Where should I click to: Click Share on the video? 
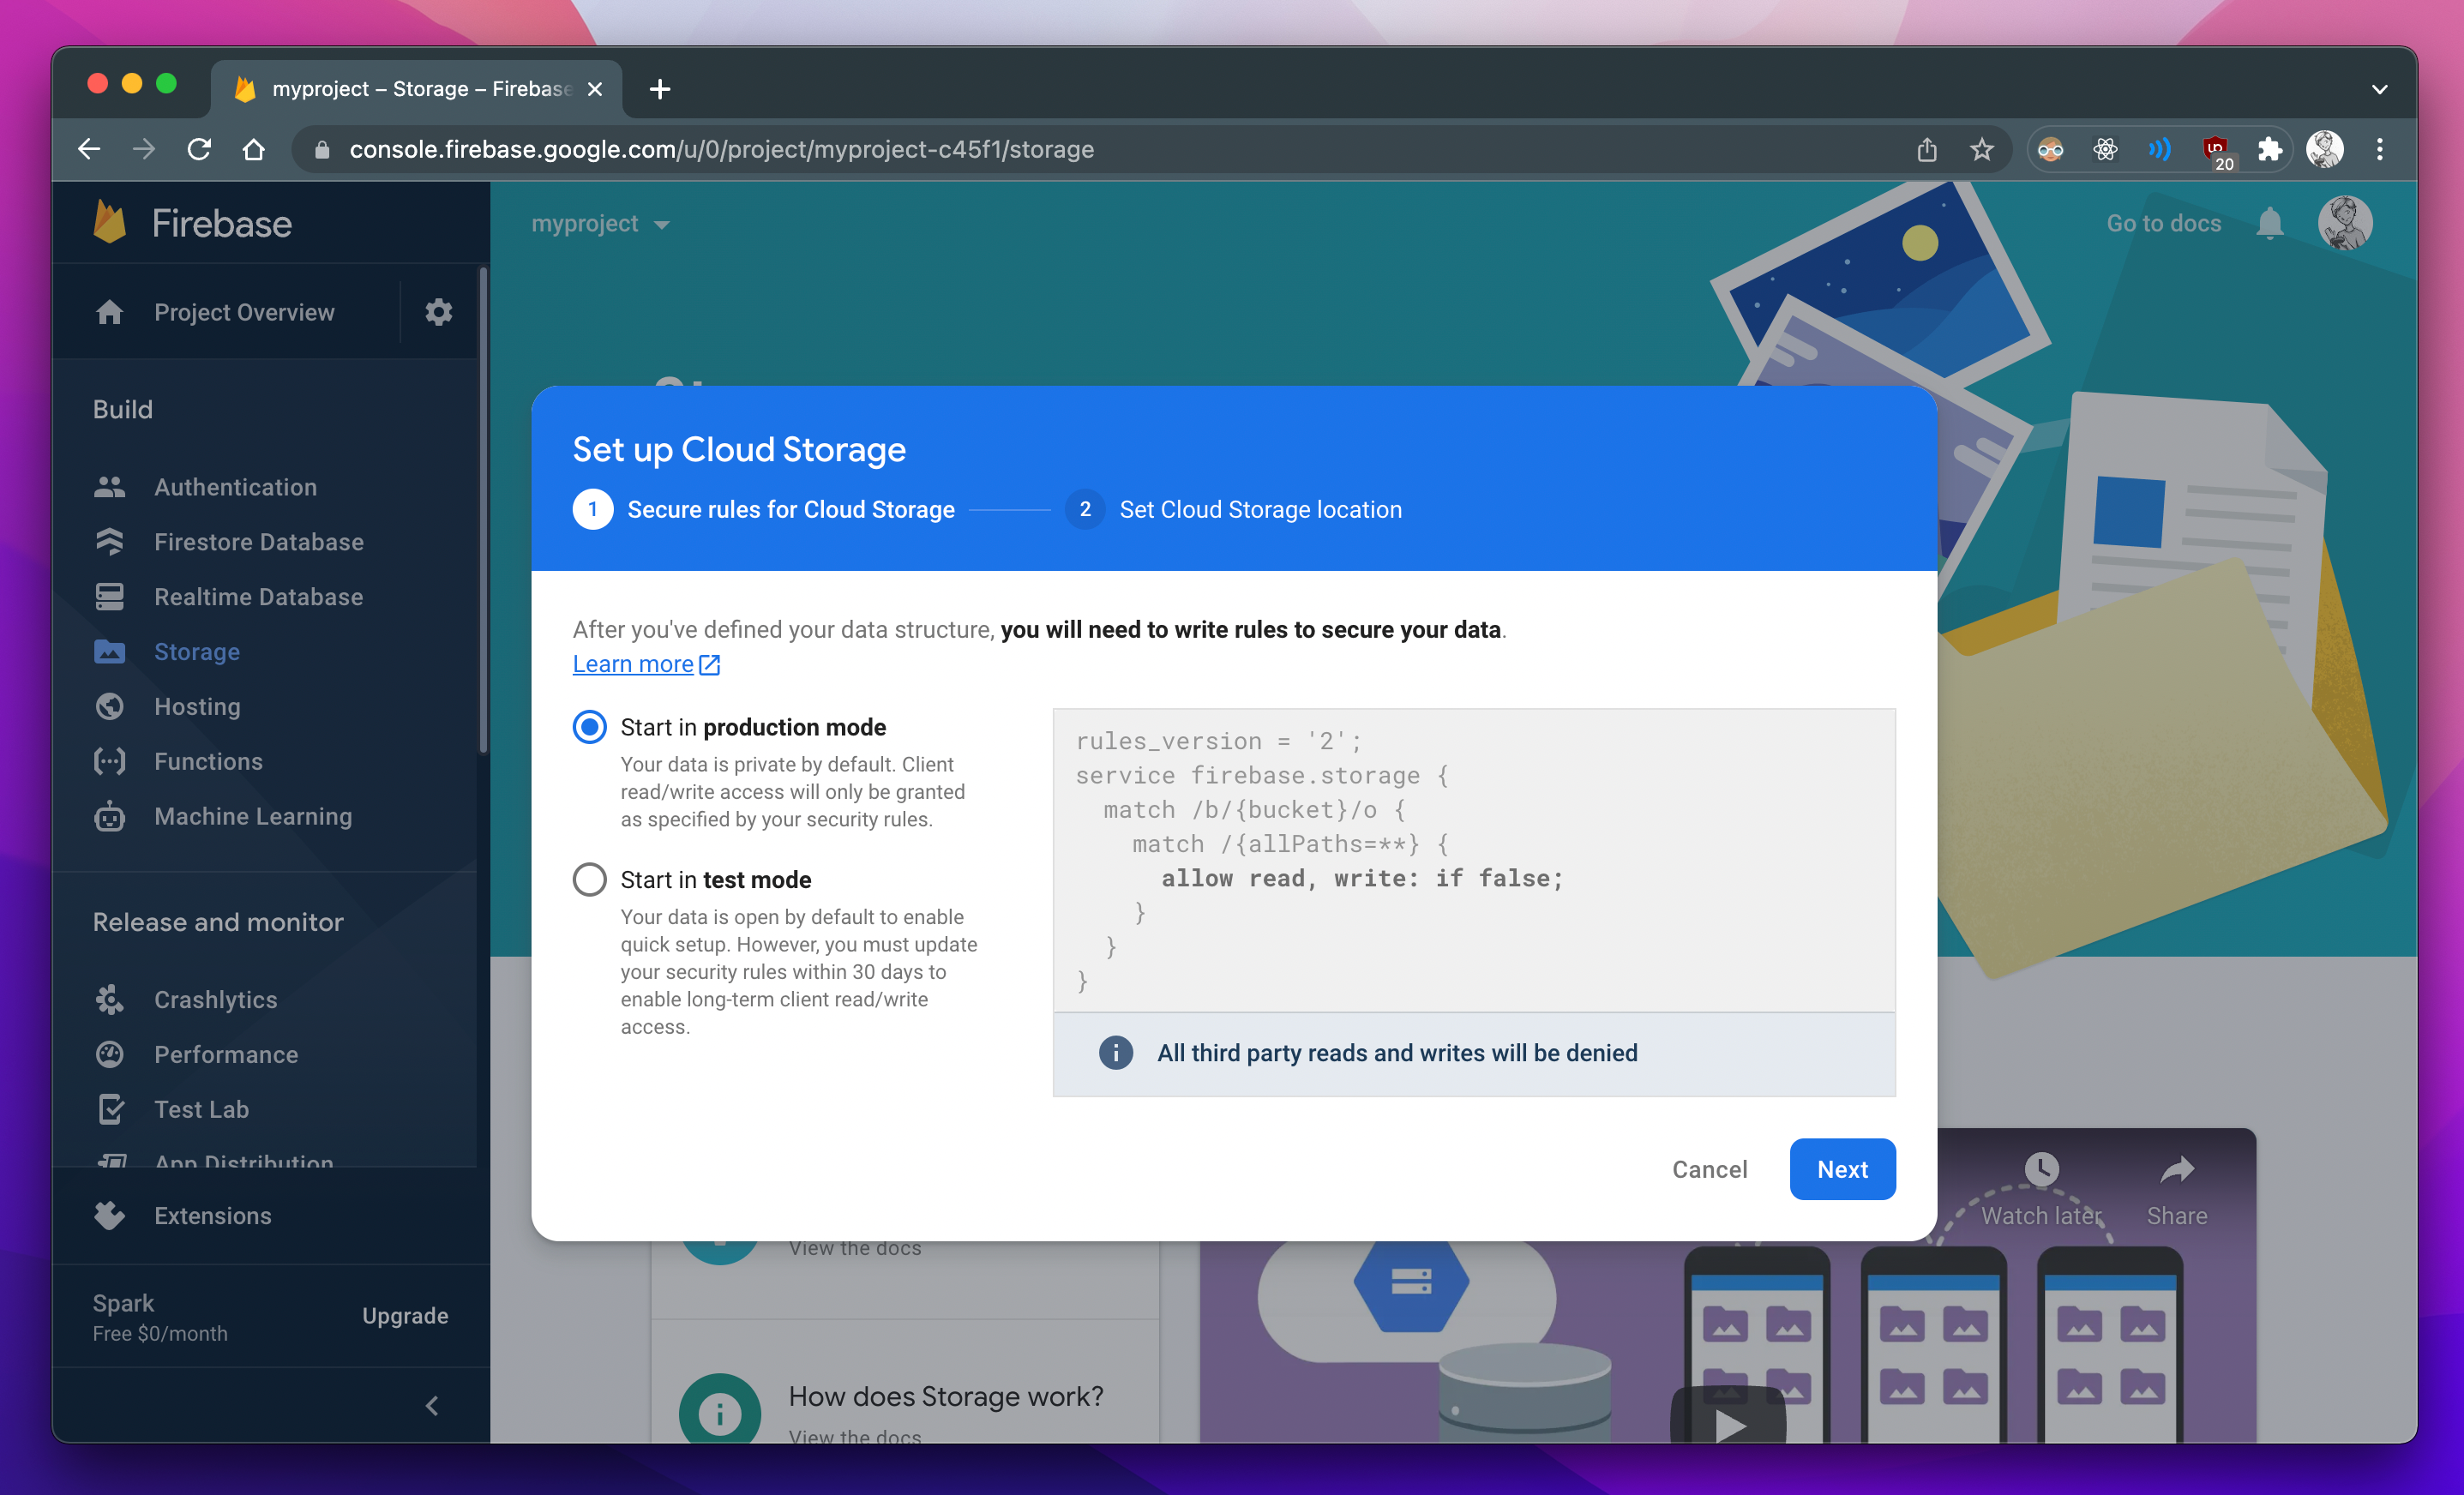pos(2177,1190)
